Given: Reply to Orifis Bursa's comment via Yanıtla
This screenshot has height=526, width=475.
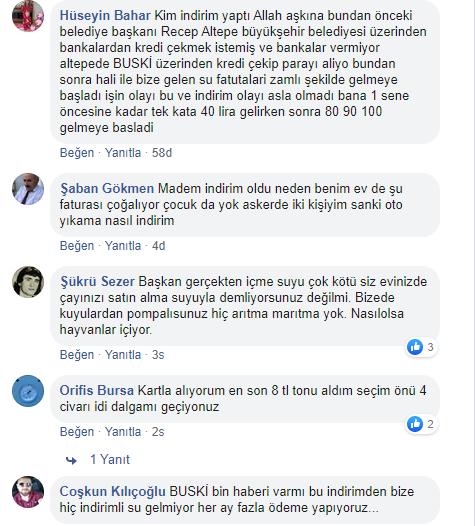Looking at the screenshot, I should (x=123, y=431).
